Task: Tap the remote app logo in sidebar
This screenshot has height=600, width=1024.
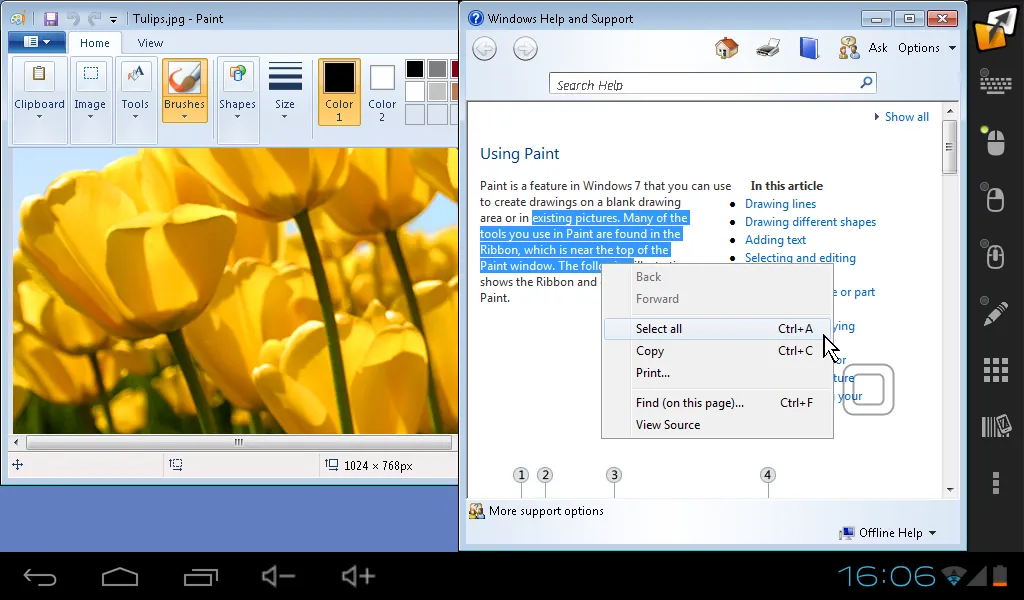Action: (995, 29)
